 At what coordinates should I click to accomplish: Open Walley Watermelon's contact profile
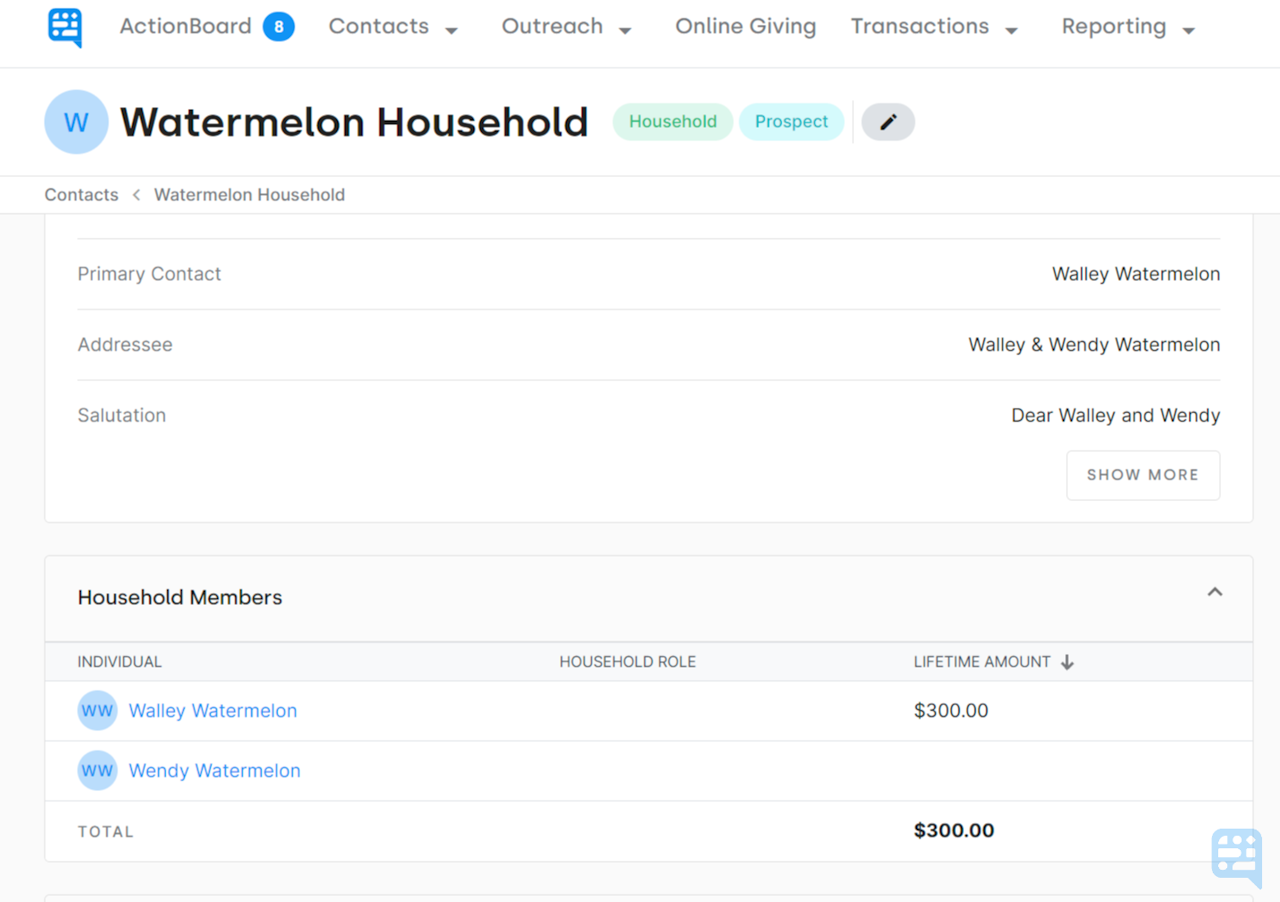pos(212,710)
